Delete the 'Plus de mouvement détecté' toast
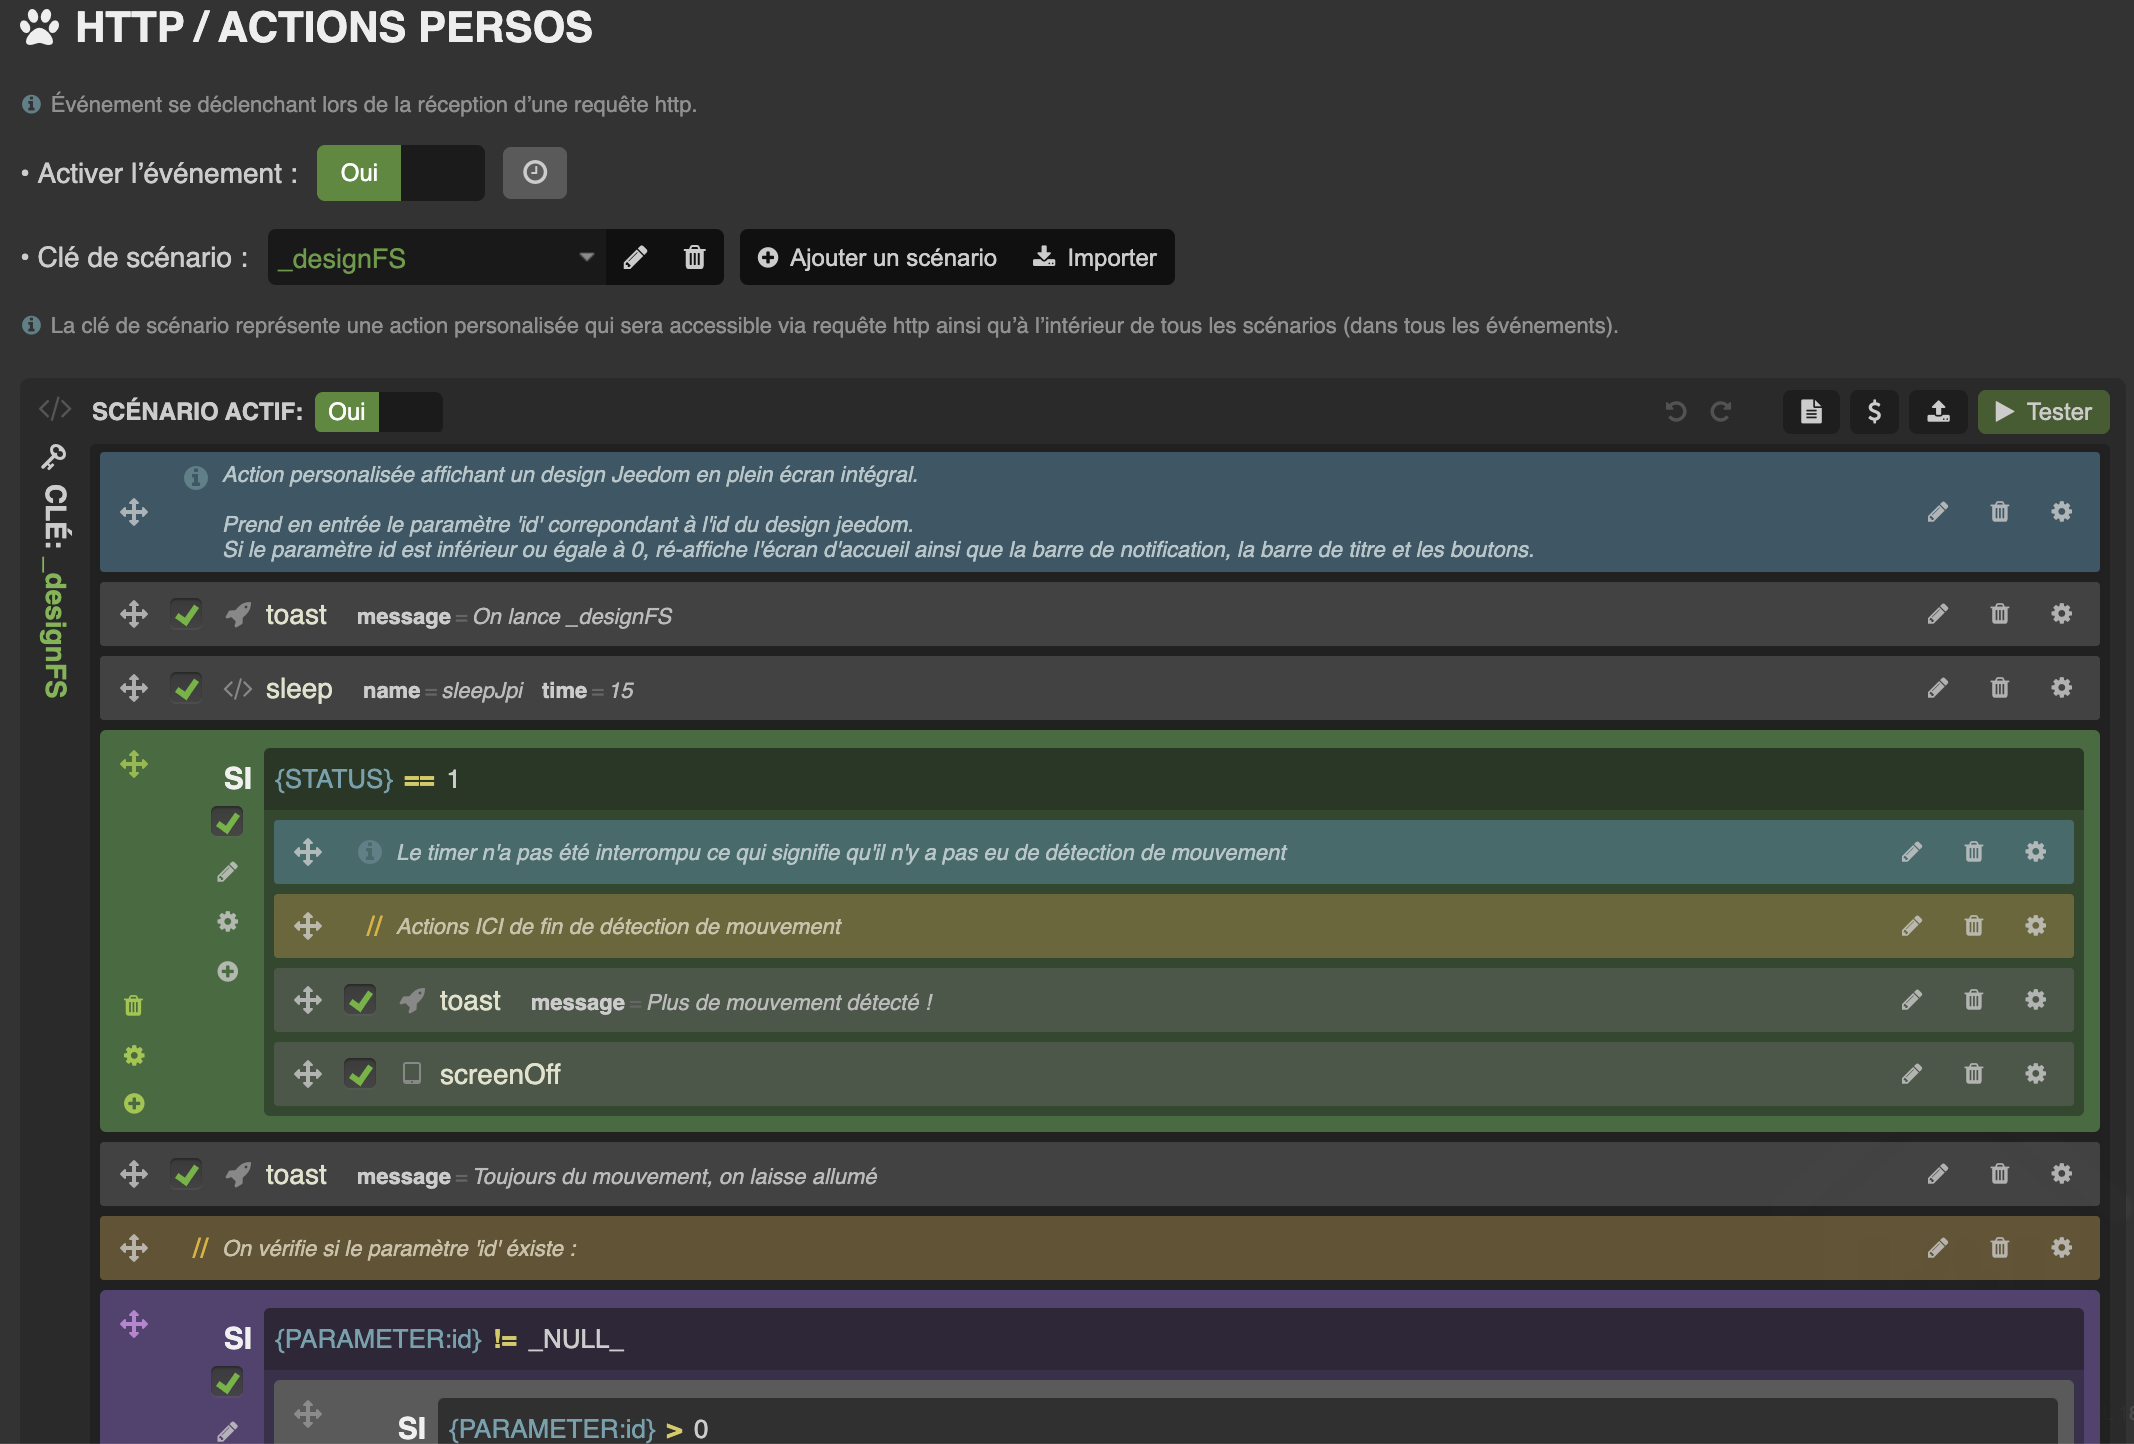2134x1444 pixels. (x=1974, y=1000)
